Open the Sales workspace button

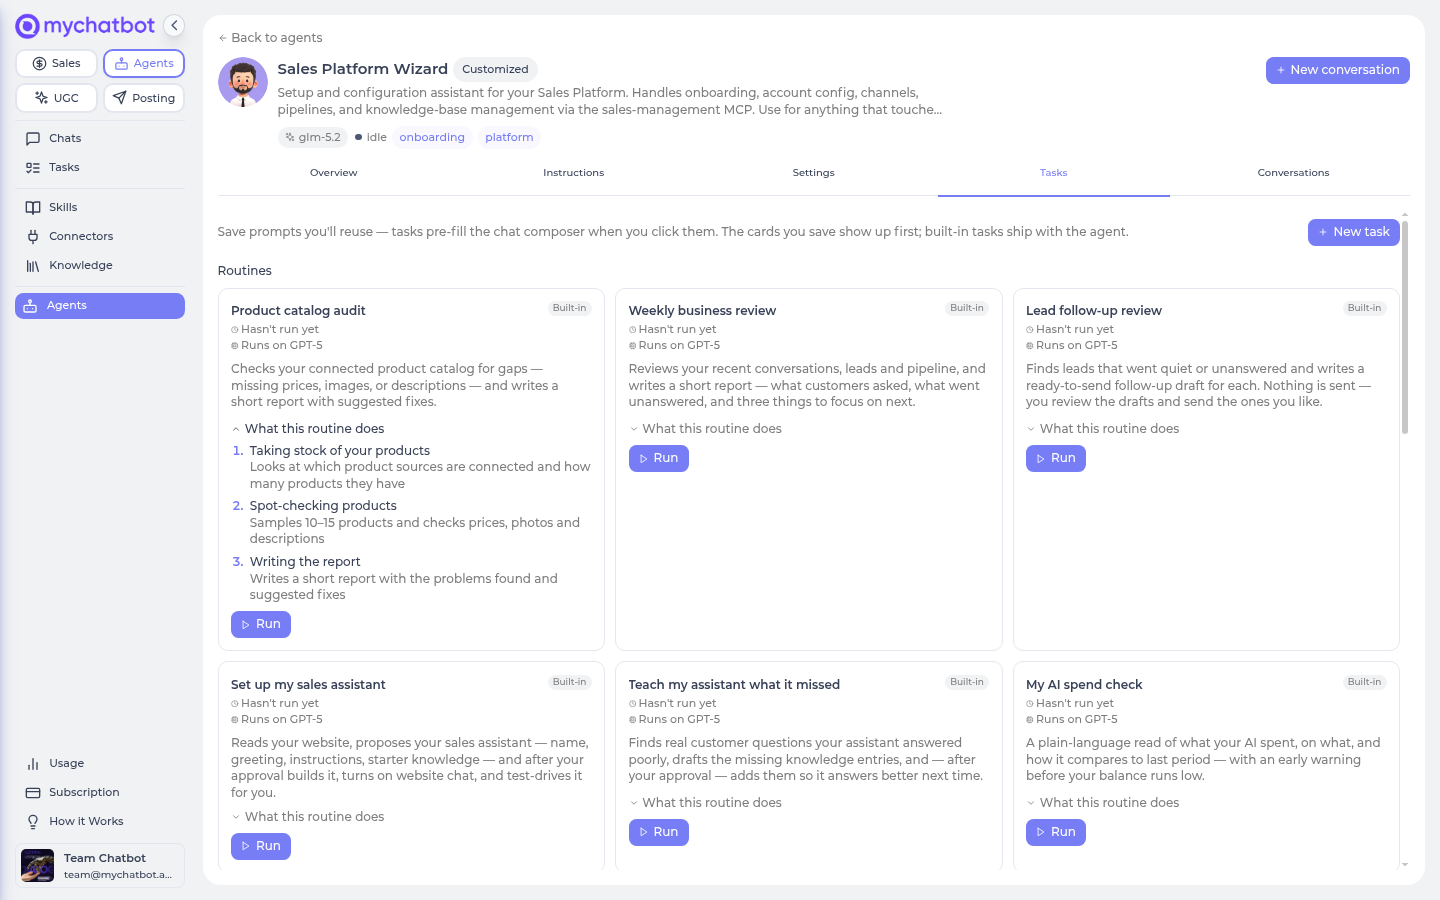click(56, 63)
